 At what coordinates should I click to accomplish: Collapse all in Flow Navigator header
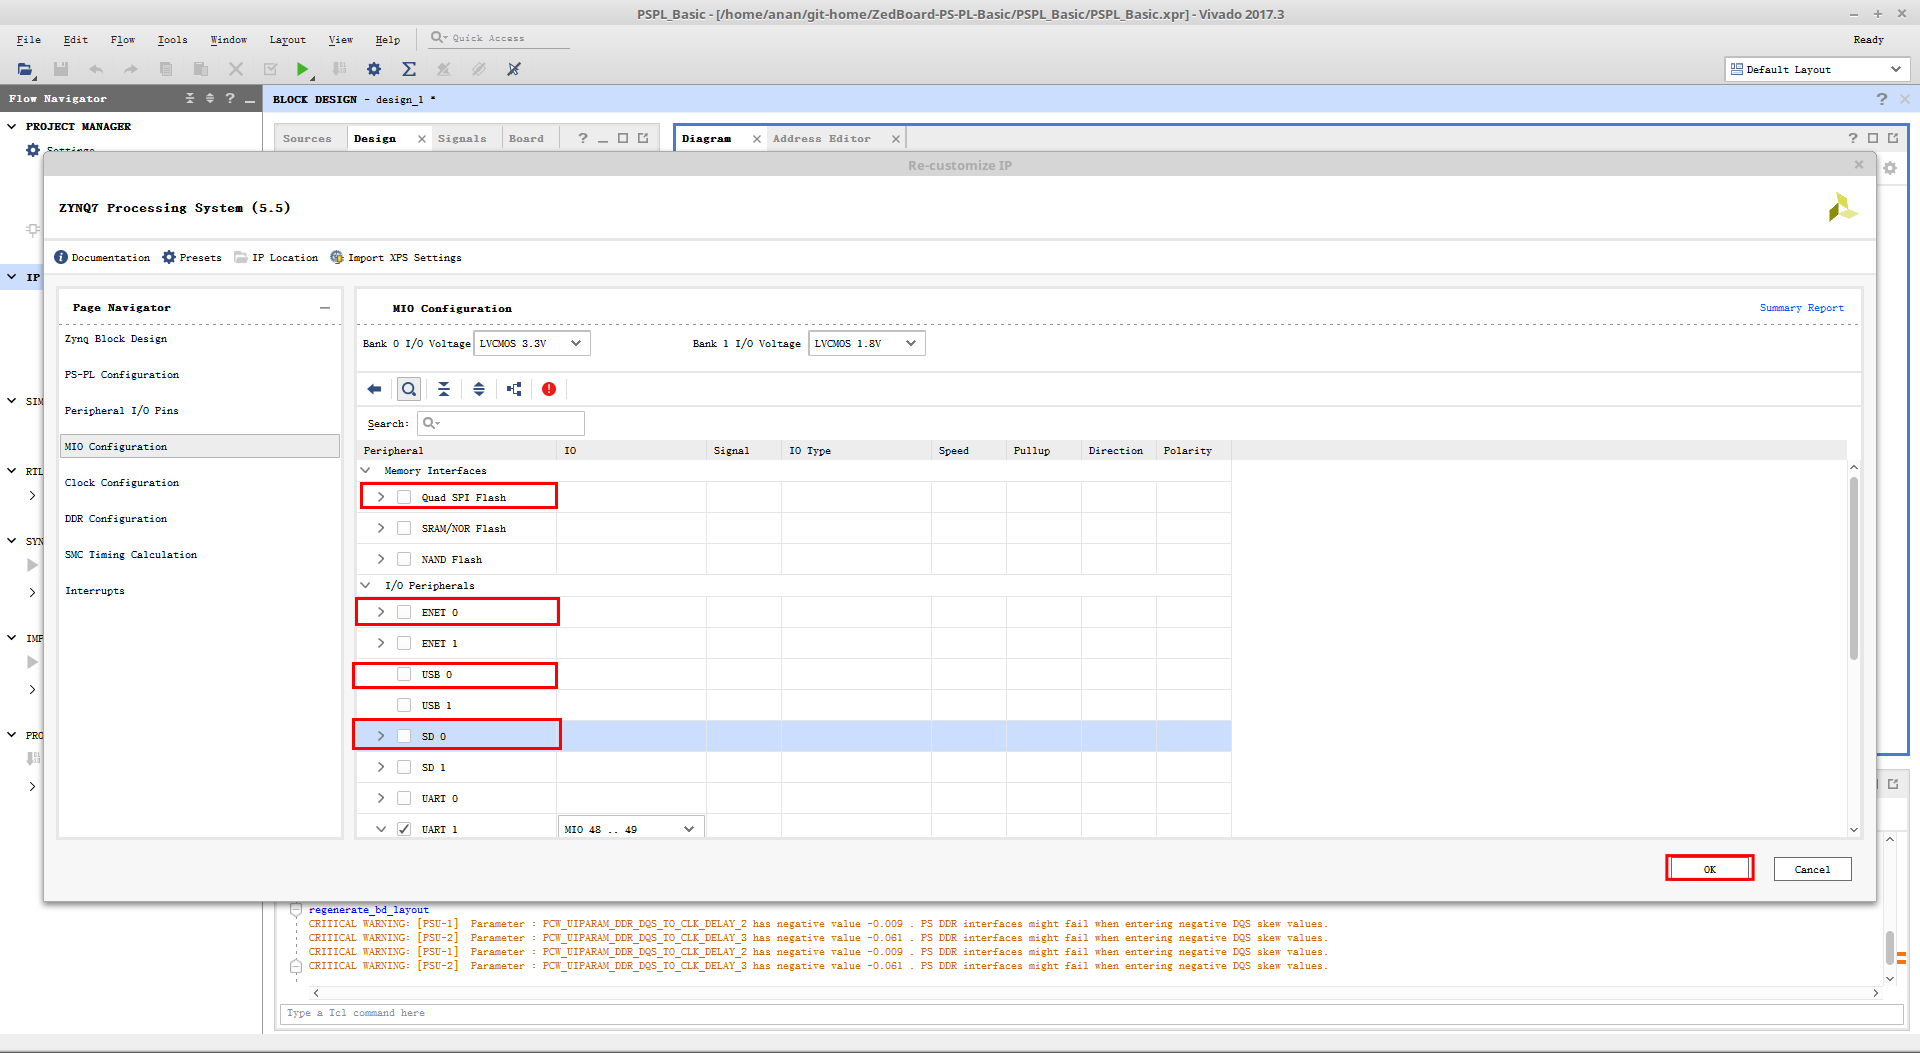[190, 98]
